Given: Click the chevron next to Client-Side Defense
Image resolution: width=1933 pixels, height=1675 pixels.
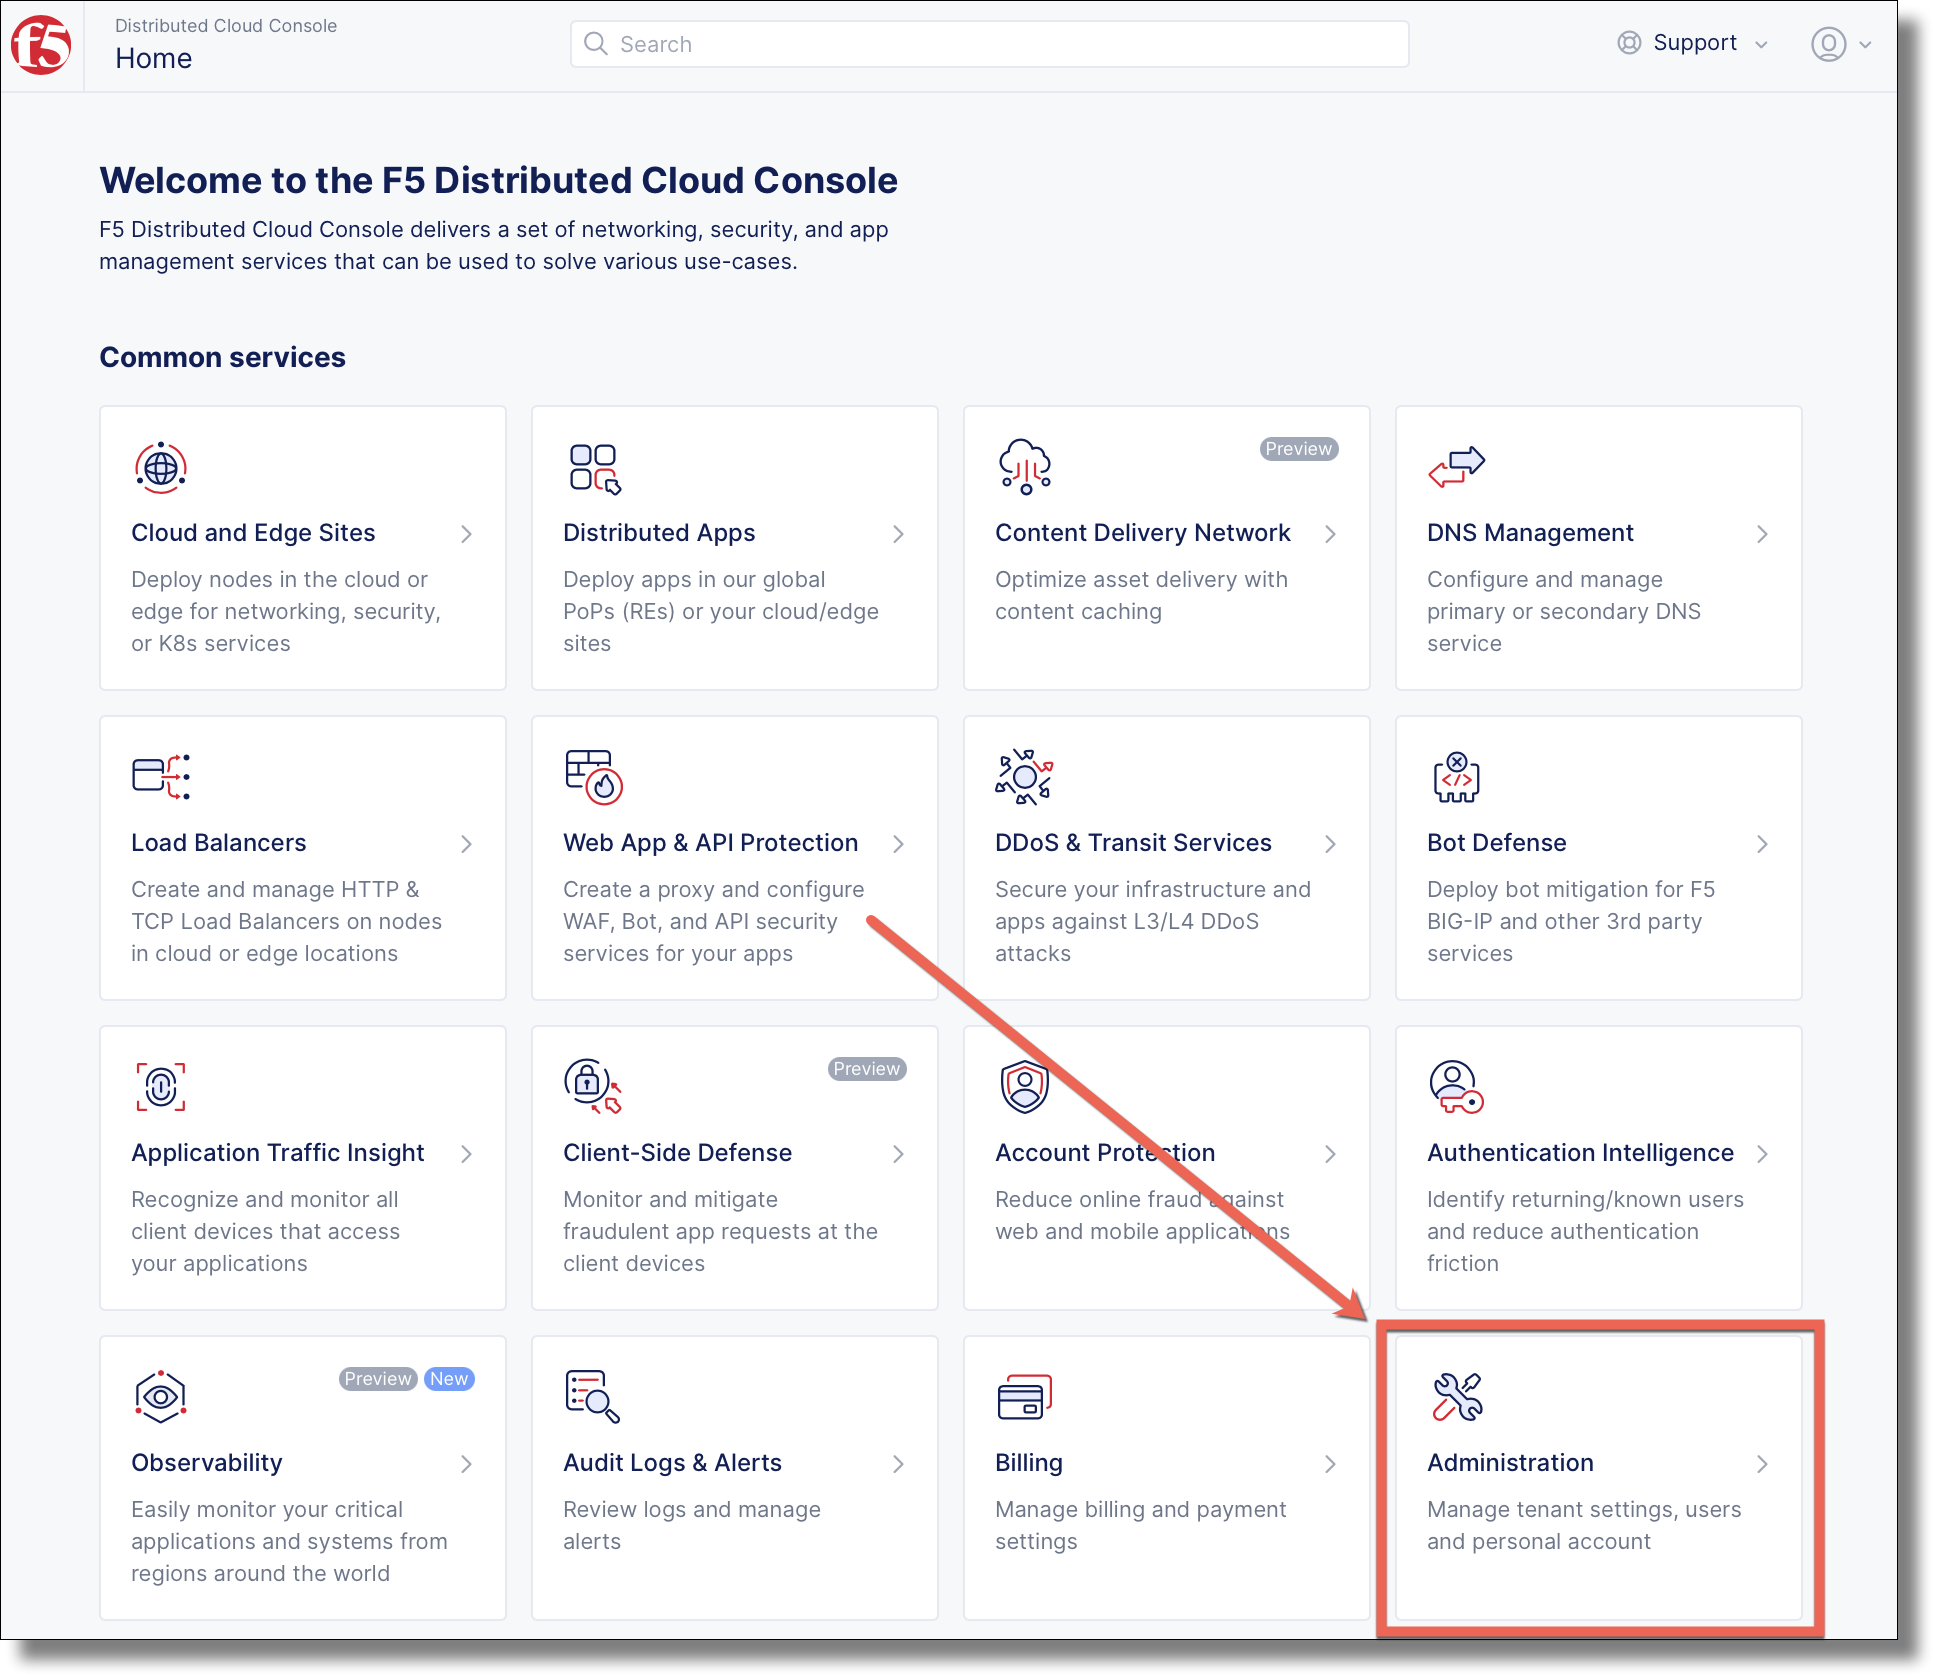Looking at the screenshot, I should coord(899,1154).
